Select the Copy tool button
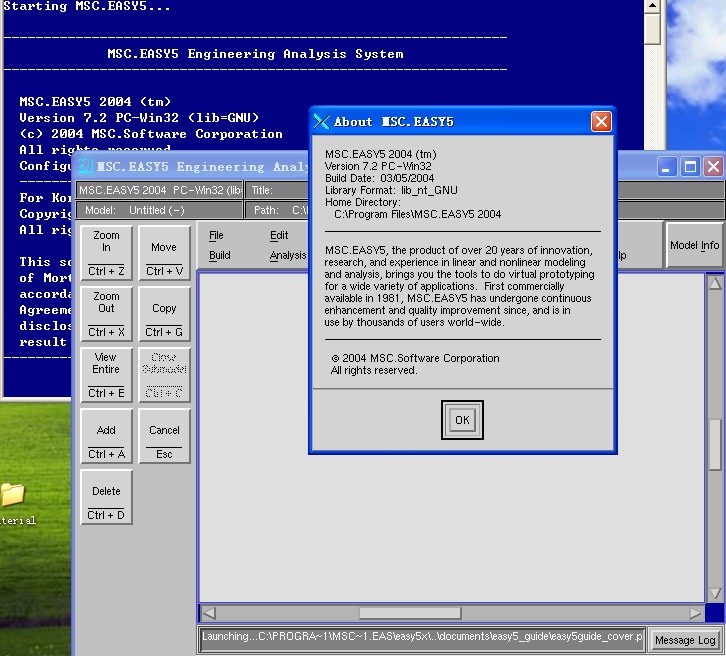Screen dimensions: 726x656 (x=164, y=314)
